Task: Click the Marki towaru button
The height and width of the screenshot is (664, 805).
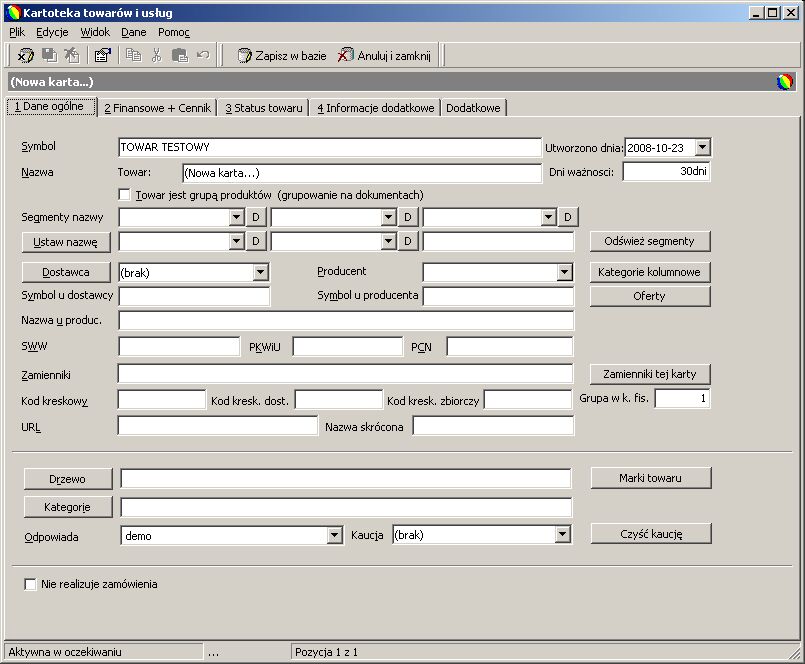Action: pos(650,478)
